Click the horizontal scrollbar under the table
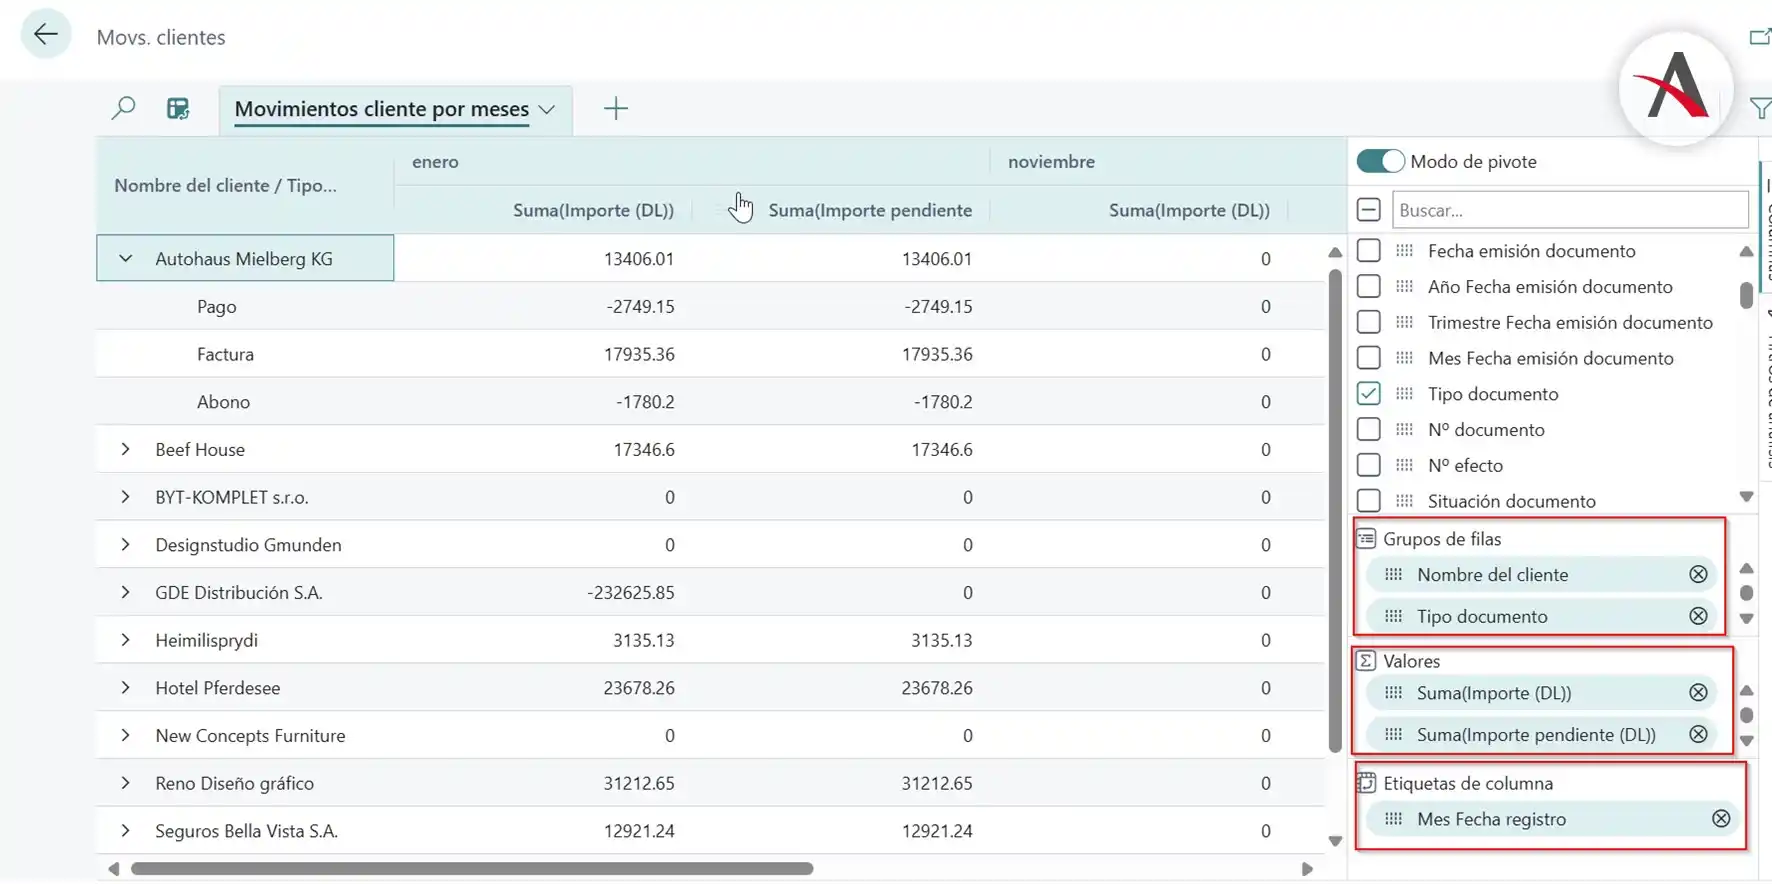The height and width of the screenshot is (884, 1772). (x=471, y=869)
